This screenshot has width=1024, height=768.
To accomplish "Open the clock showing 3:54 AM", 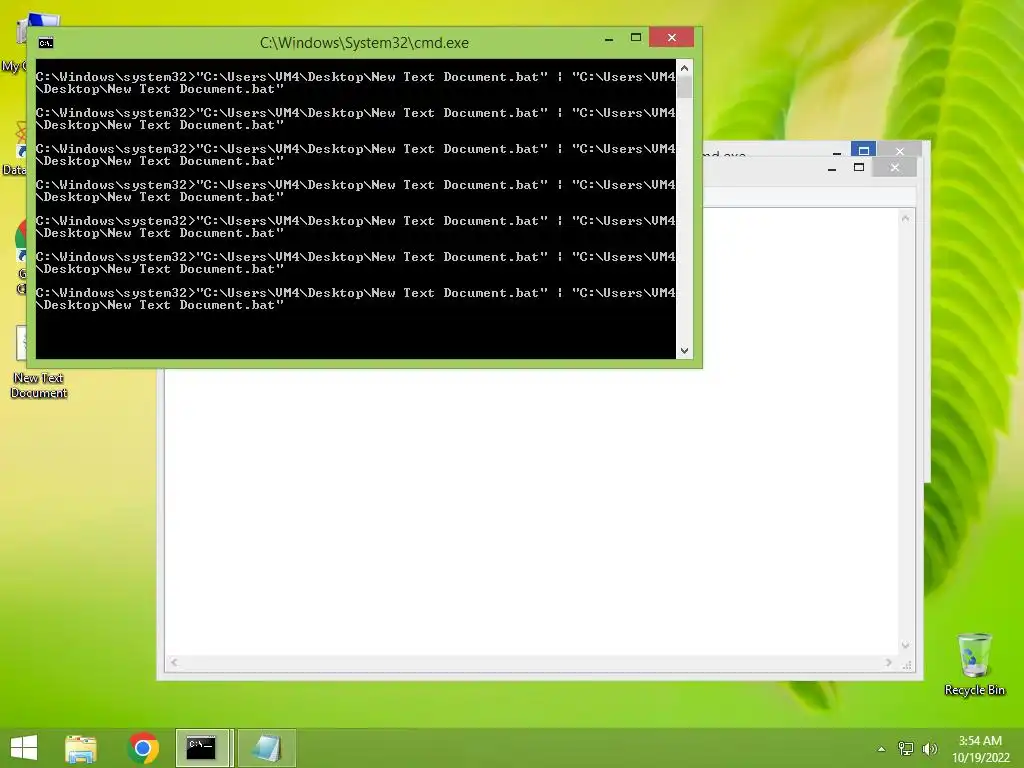I will (980, 748).
